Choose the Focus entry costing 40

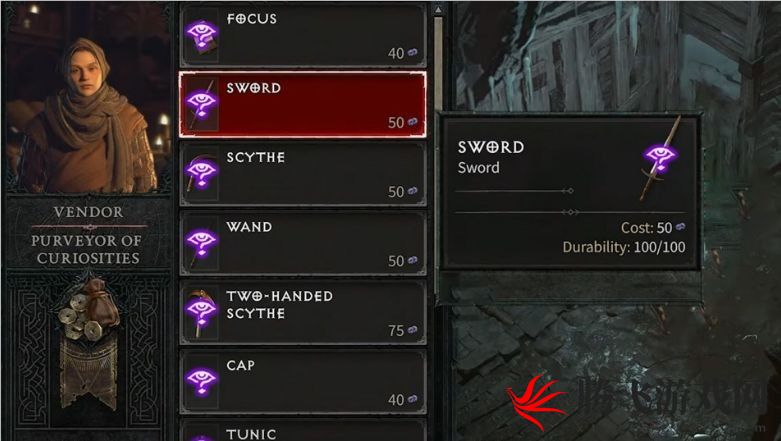[303, 35]
